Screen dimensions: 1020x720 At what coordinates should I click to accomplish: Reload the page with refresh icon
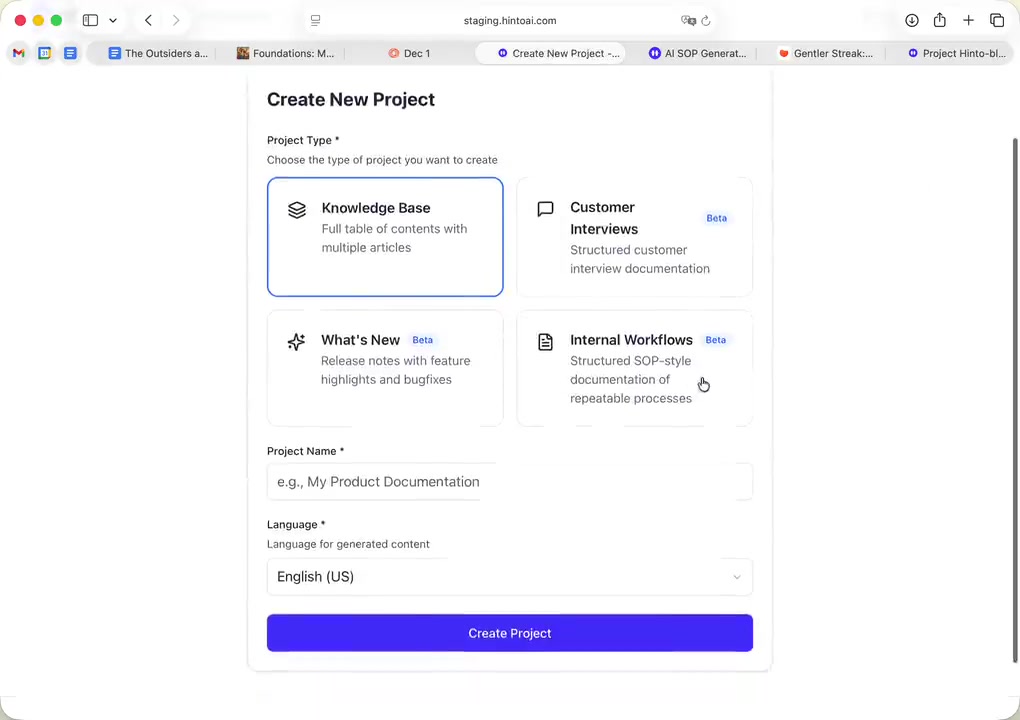[x=706, y=20]
